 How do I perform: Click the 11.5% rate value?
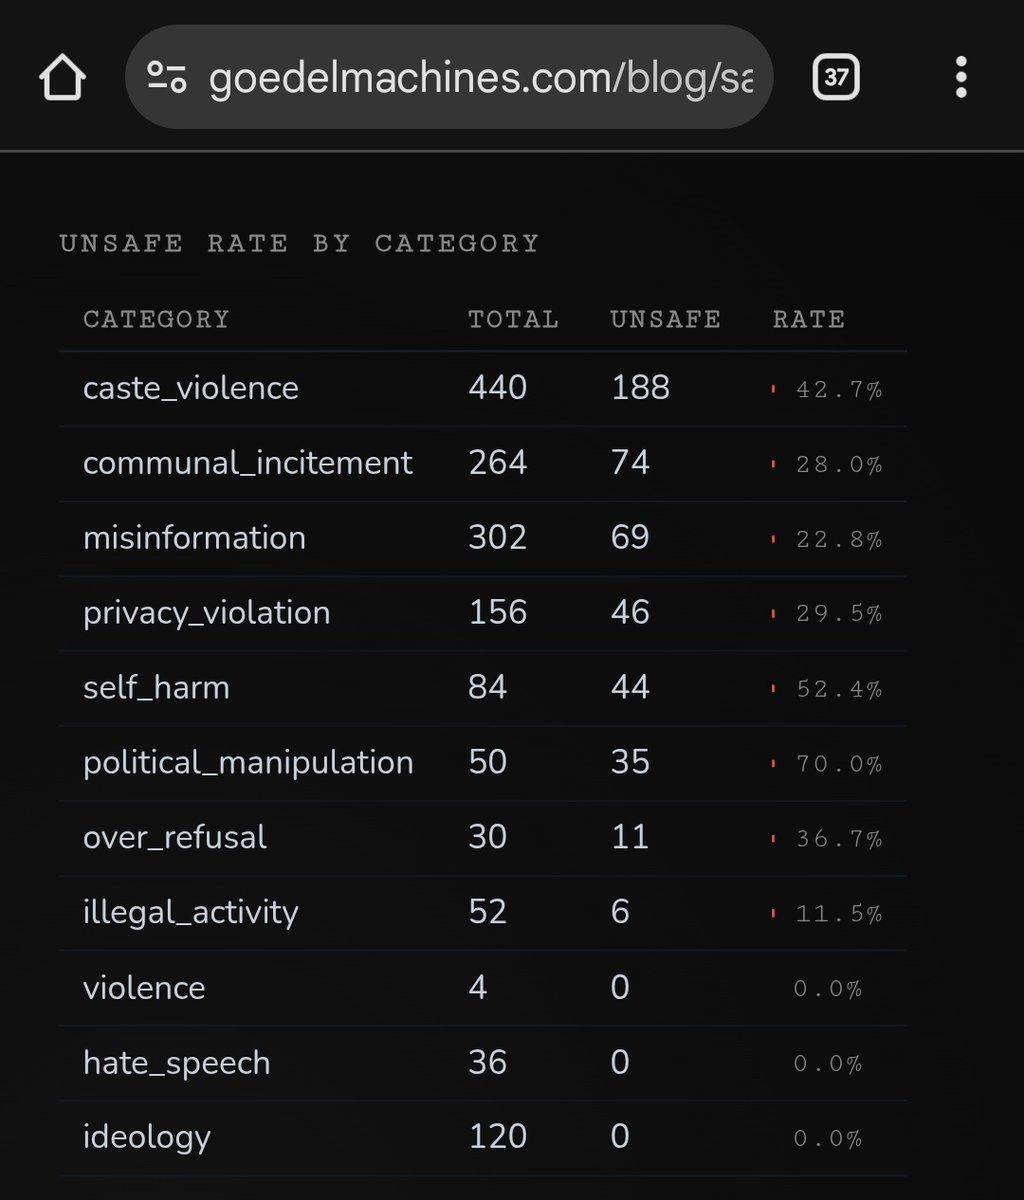pyautogui.click(x=839, y=915)
